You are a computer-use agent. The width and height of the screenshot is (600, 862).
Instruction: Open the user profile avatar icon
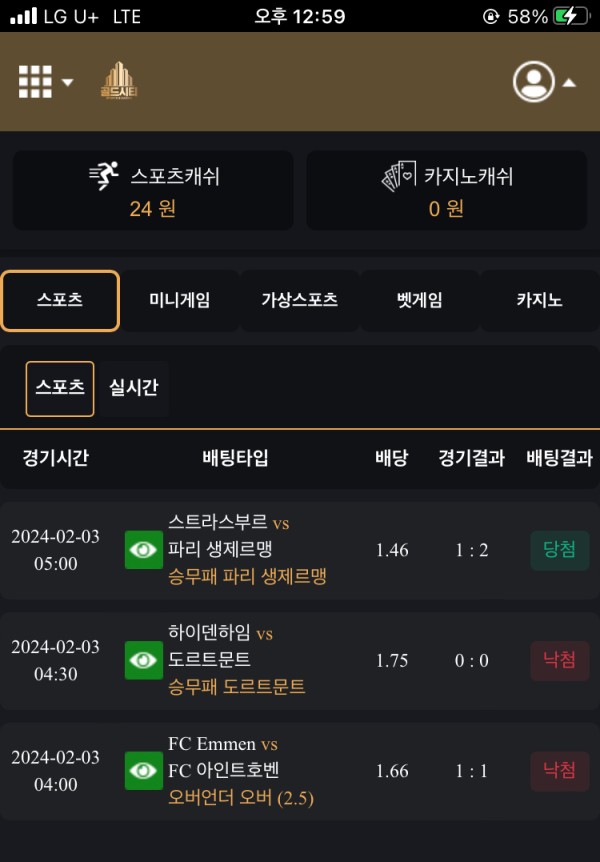[x=534, y=81]
